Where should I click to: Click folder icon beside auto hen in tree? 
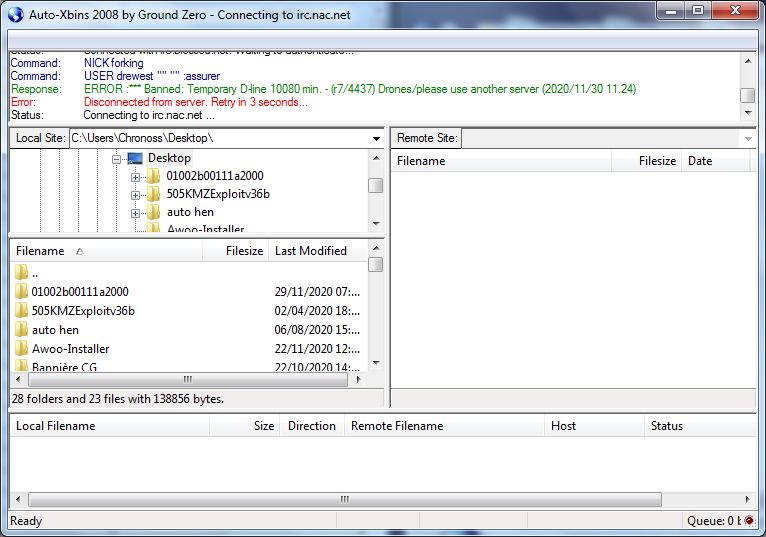coord(153,212)
